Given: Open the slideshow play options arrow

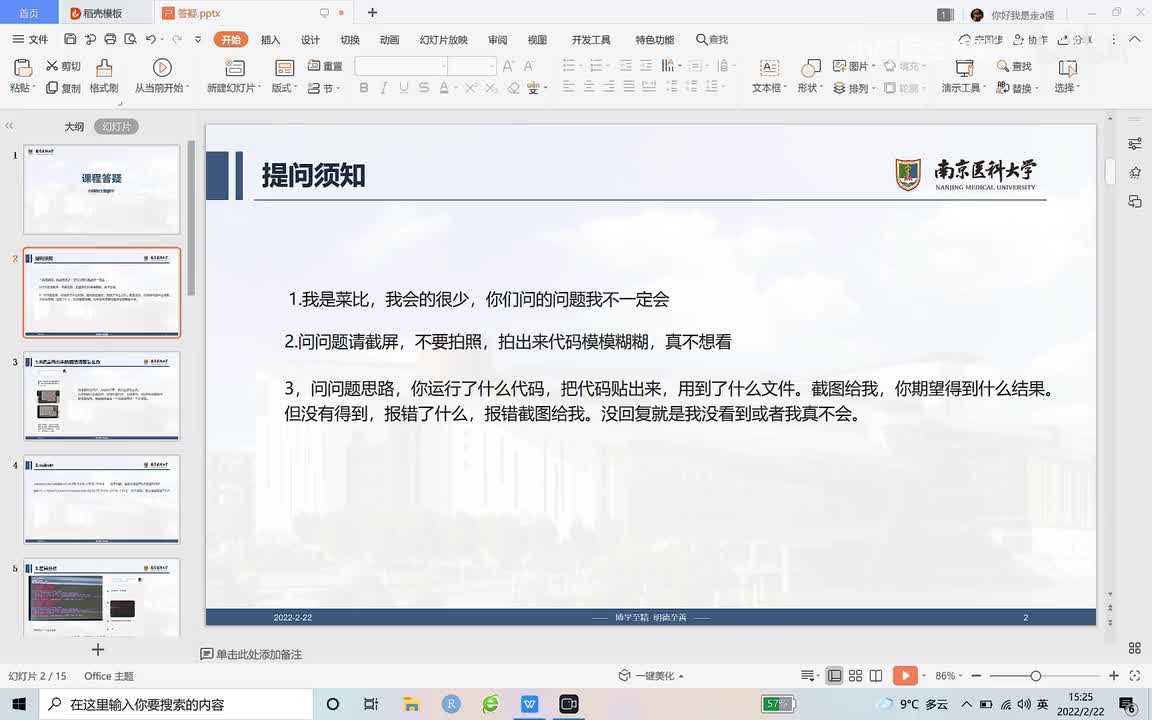Looking at the screenshot, I should 924,675.
